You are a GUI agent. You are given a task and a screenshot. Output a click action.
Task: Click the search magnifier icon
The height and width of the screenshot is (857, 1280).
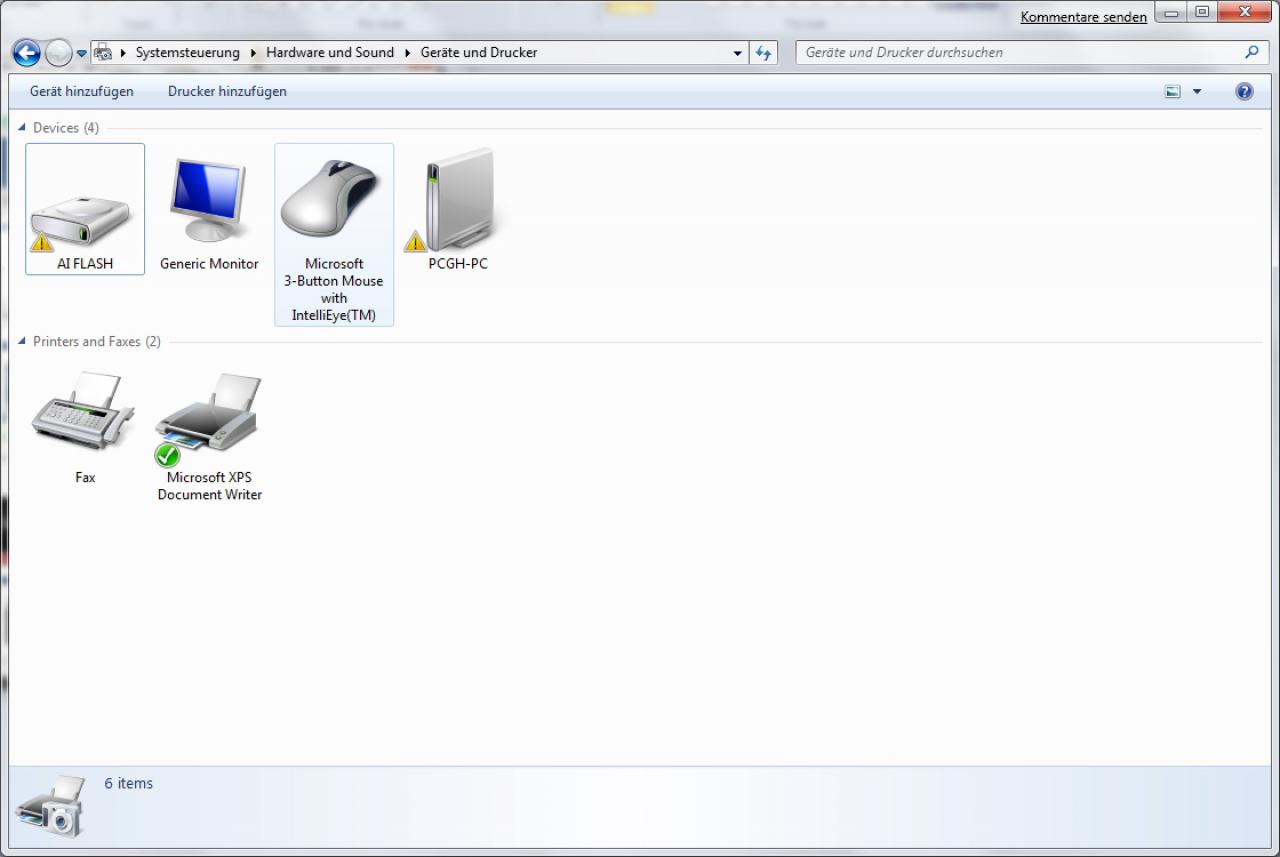1251,52
